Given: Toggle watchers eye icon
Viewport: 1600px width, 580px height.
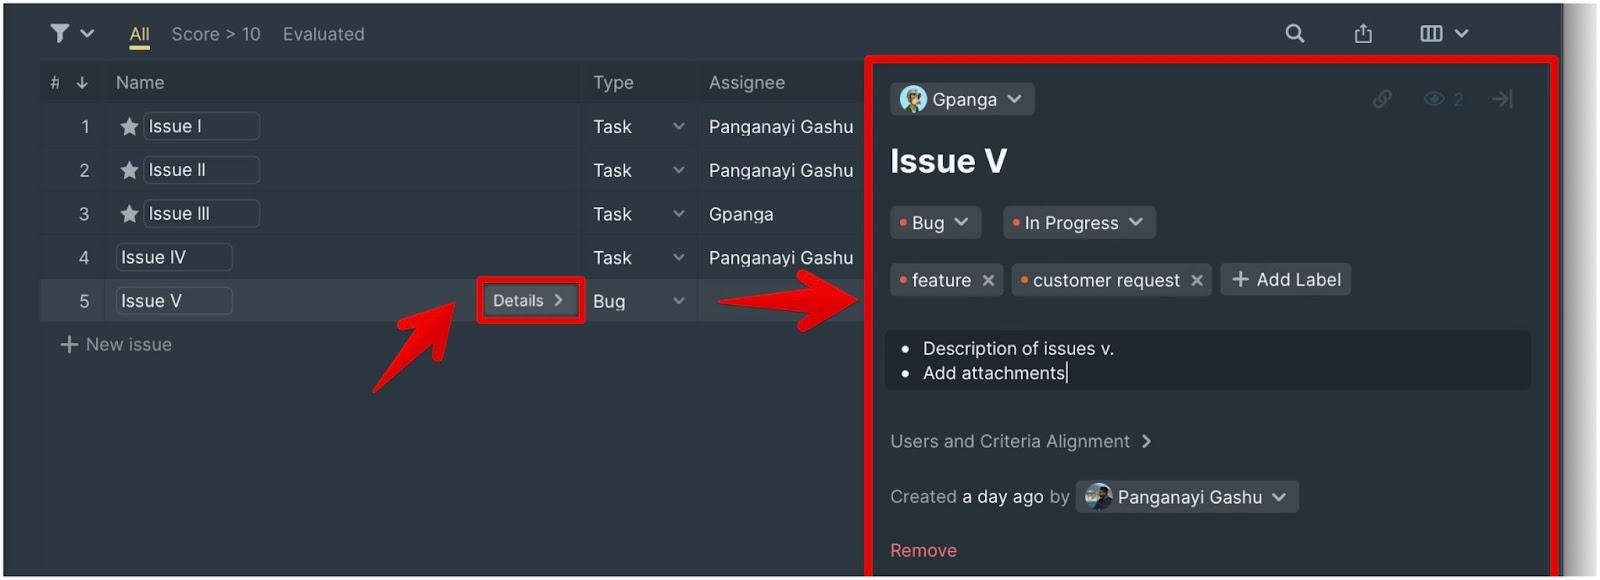Looking at the screenshot, I should (1434, 98).
